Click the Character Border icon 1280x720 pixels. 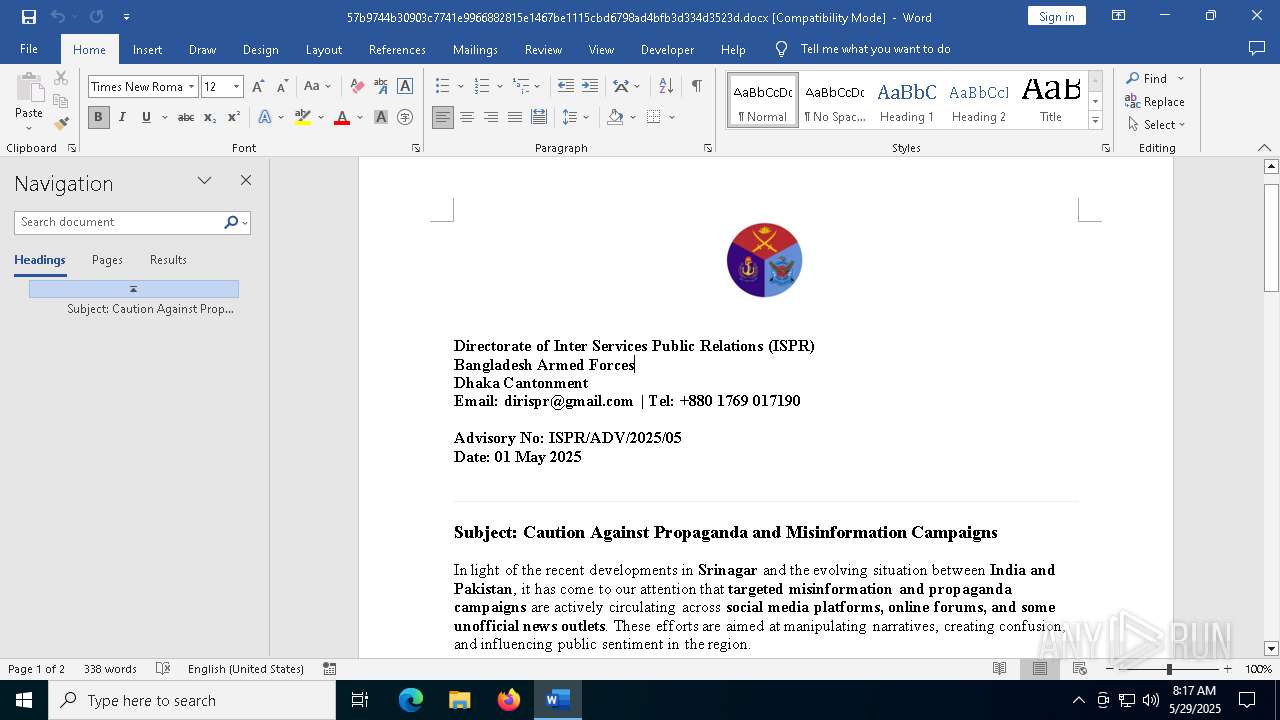tap(405, 87)
